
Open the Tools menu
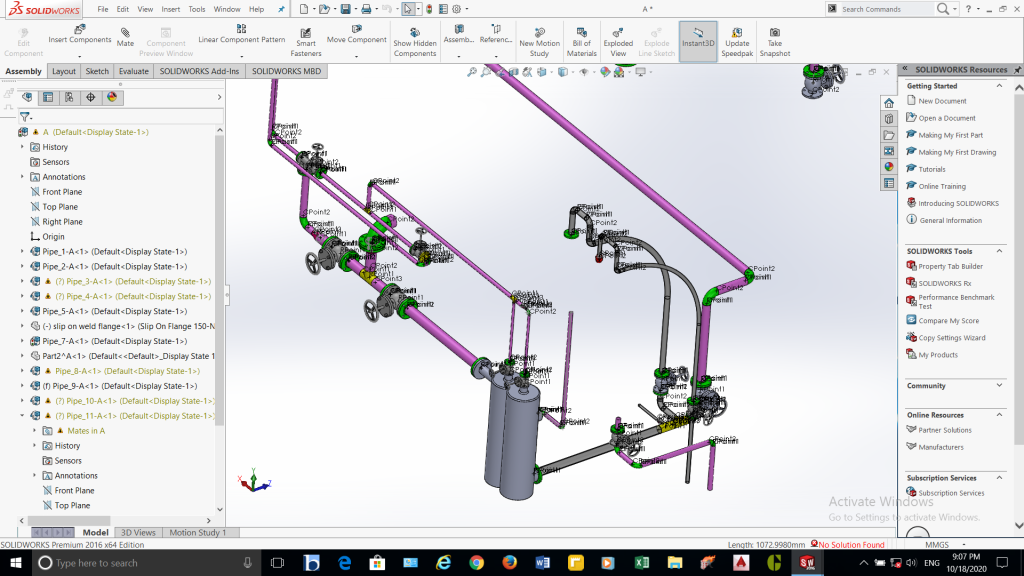pos(197,9)
